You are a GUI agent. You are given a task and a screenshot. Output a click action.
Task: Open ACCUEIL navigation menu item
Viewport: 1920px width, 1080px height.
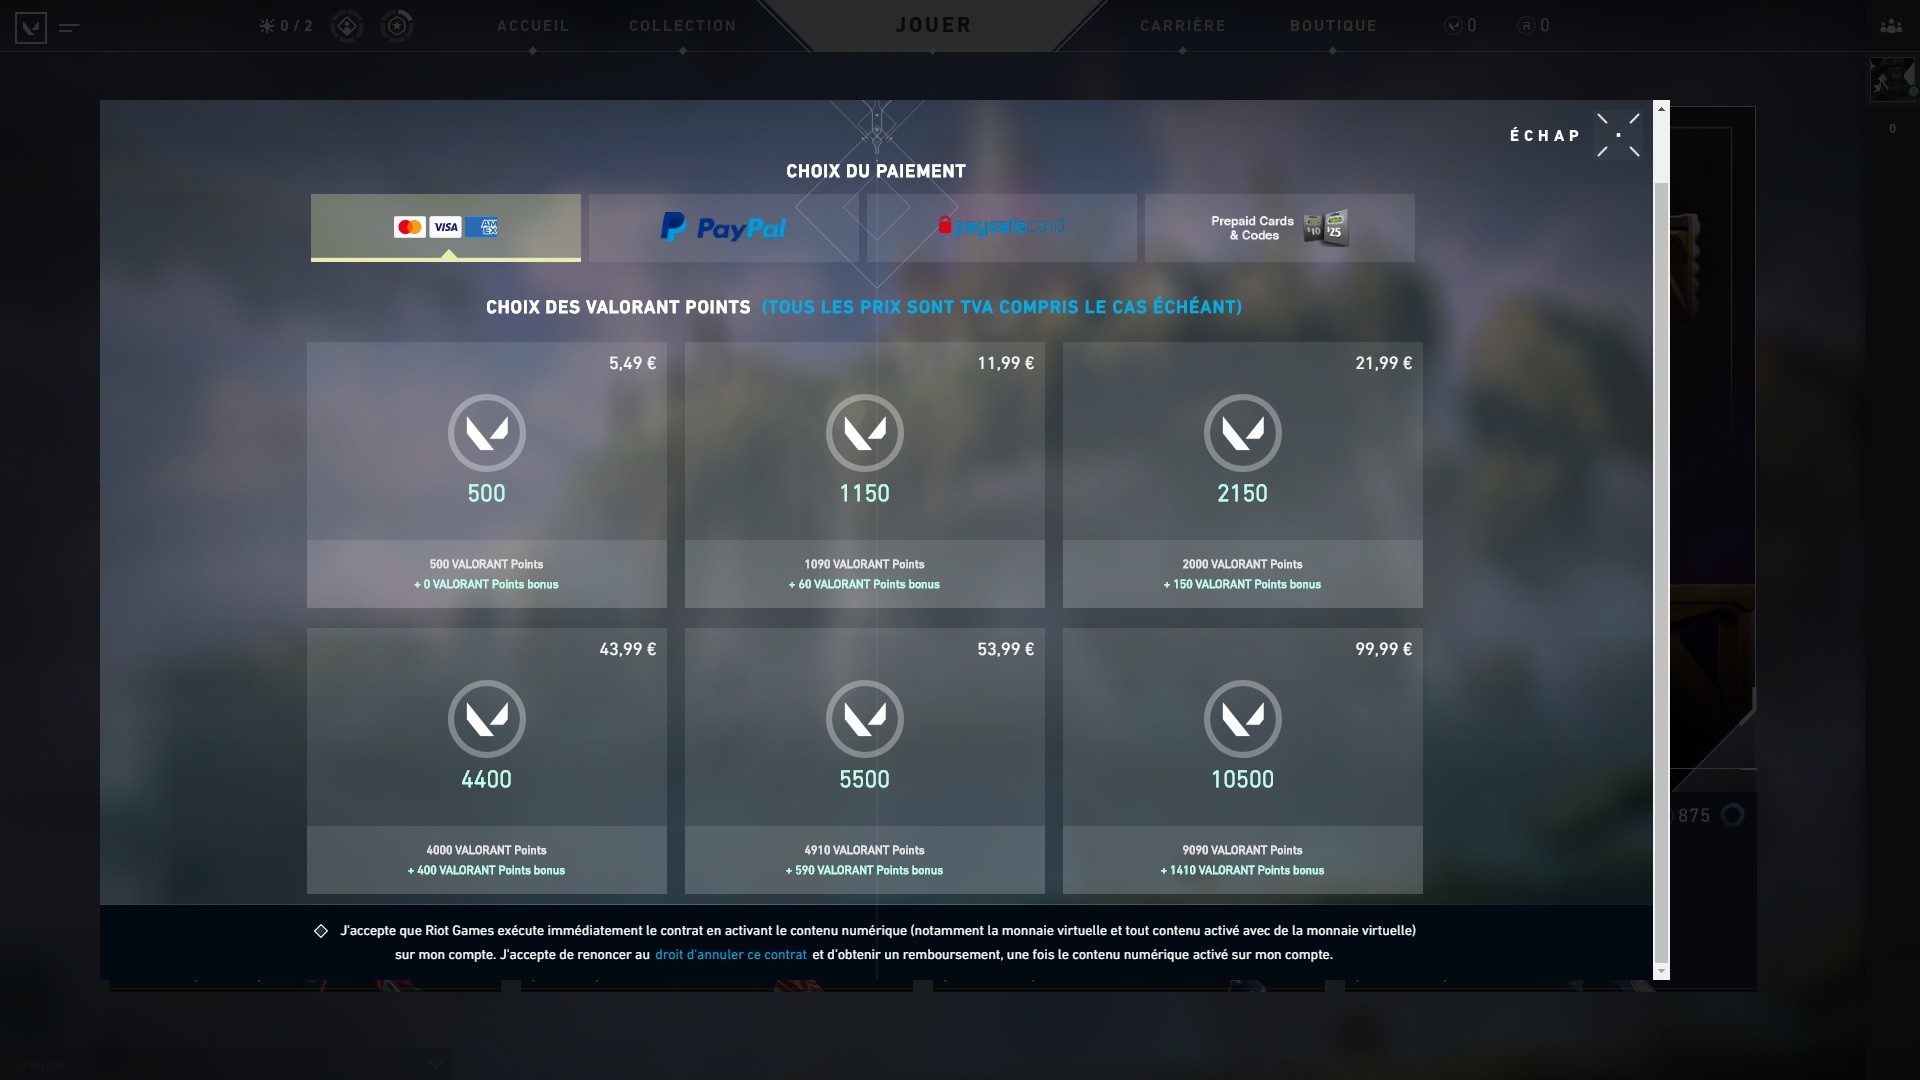(533, 24)
